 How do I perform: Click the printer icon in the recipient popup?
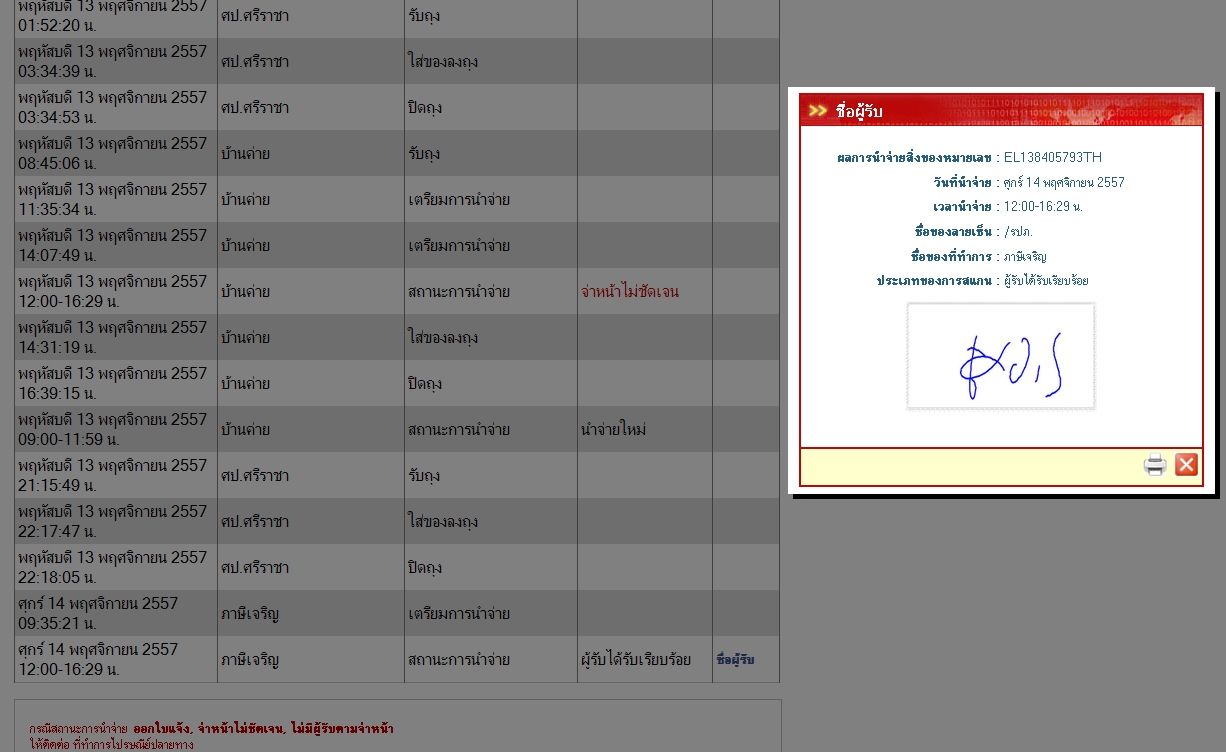click(x=1155, y=465)
